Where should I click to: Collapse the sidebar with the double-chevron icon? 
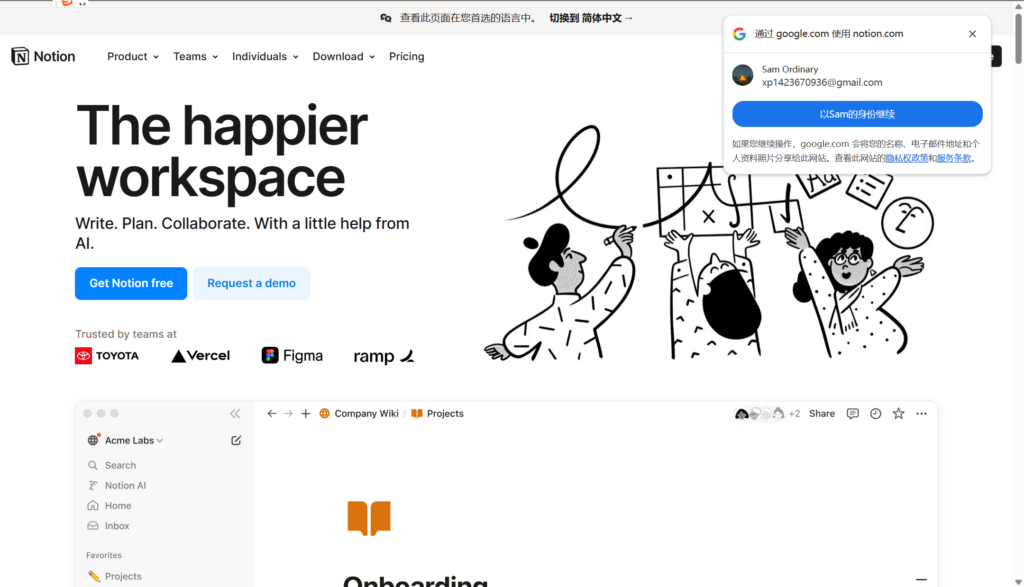coord(235,413)
